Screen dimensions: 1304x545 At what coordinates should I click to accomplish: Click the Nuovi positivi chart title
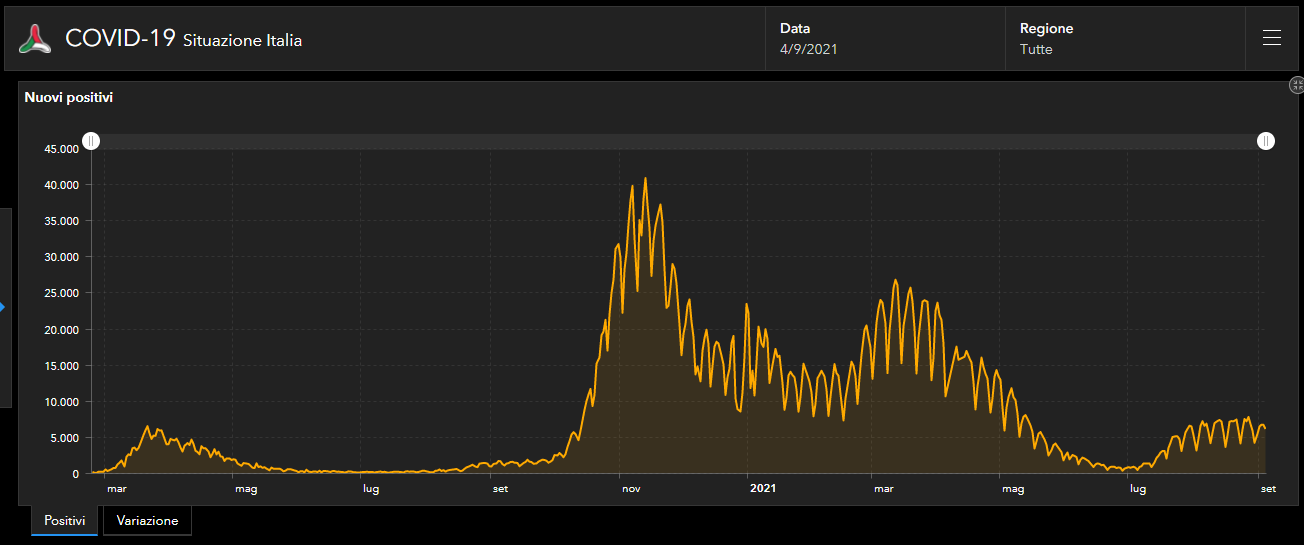pos(69,97)
